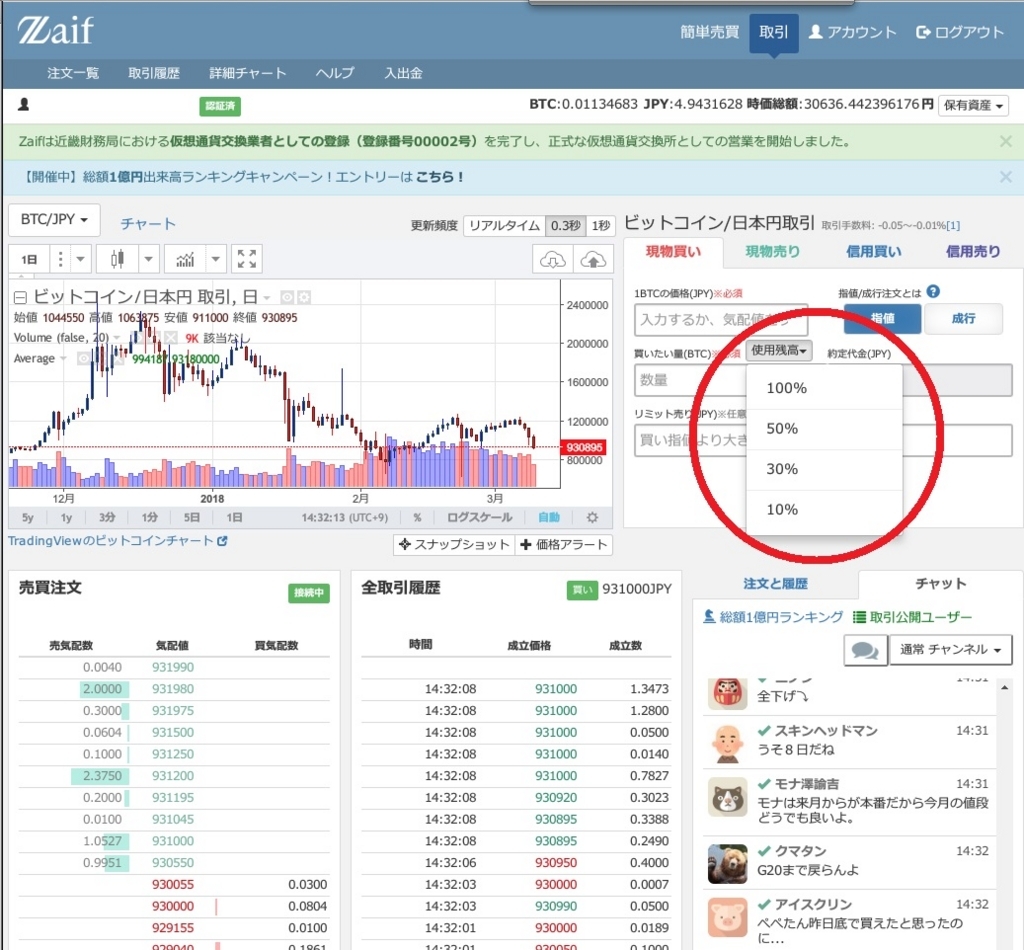Screen dimensions: 1024x950
Task: Click the 1BTC price input field
Action: tap(721, 320)
